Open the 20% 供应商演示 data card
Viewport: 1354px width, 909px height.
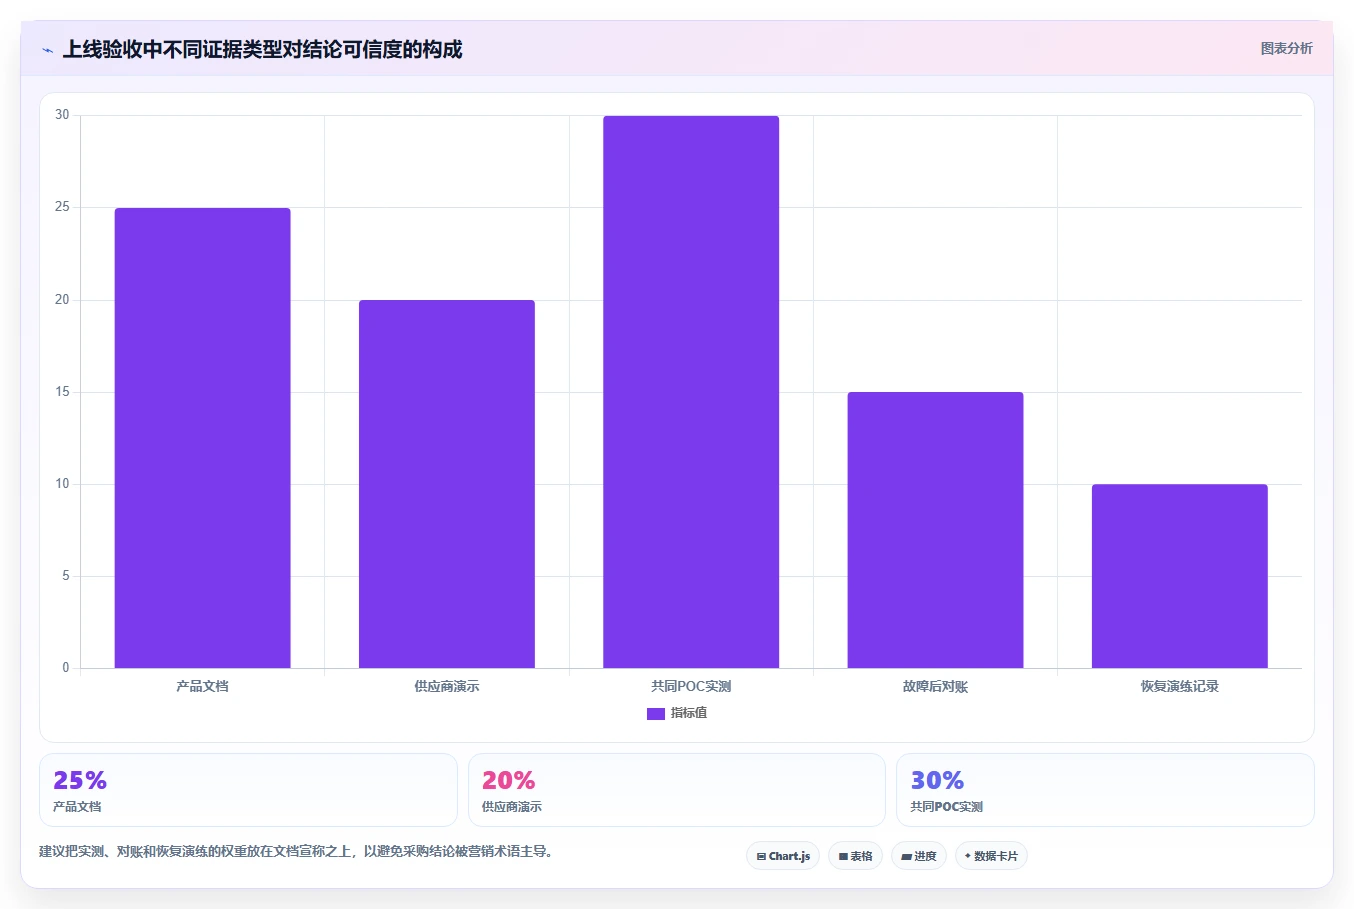pyautogui.click(x=677, y=790)
